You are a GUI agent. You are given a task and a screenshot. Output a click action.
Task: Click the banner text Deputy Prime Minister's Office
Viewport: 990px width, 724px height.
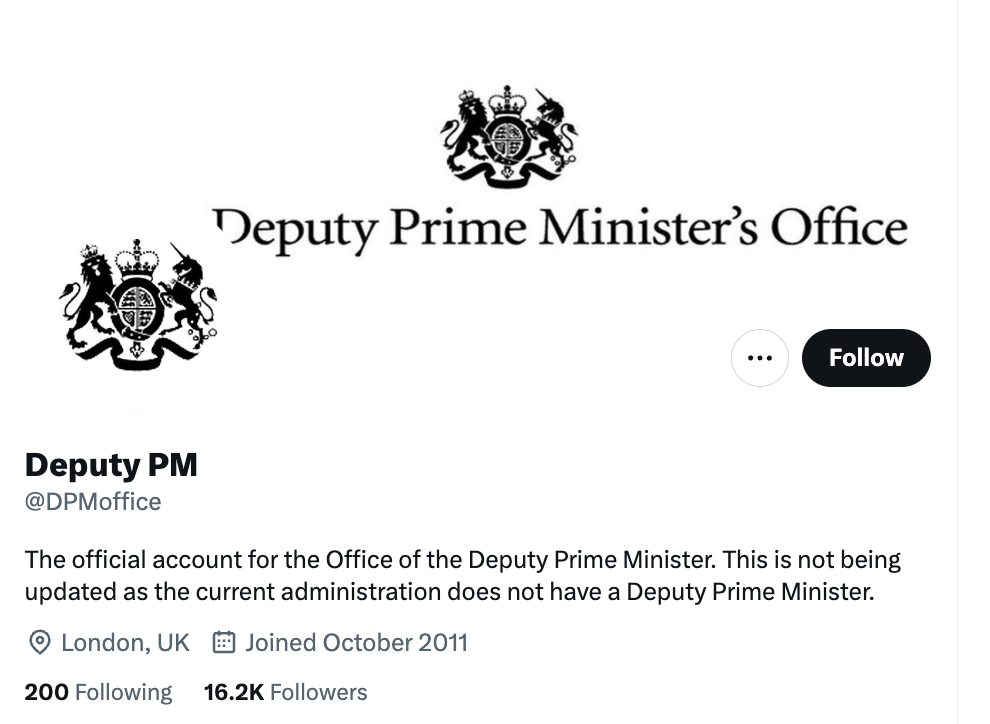(x=560, y=228)
